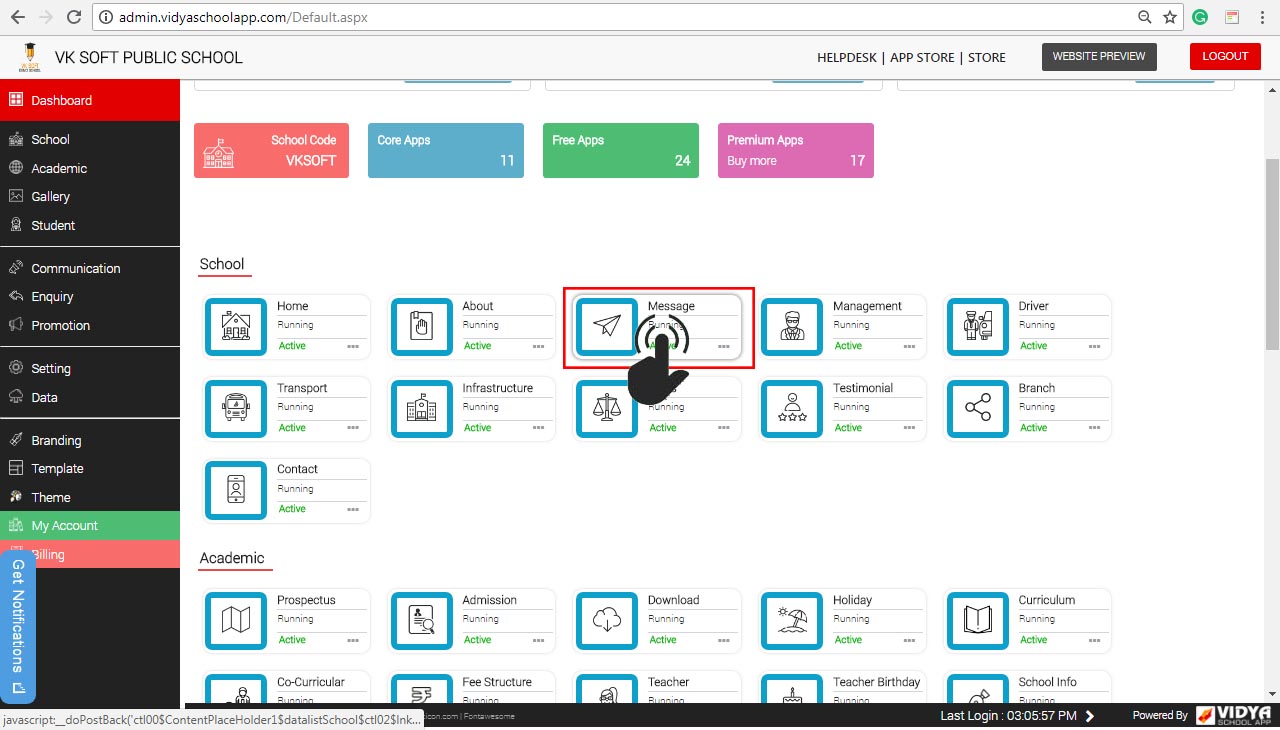Click the Free Apps tile
Viewport: 1280px width, 730px height.
[x=621, y=150]
